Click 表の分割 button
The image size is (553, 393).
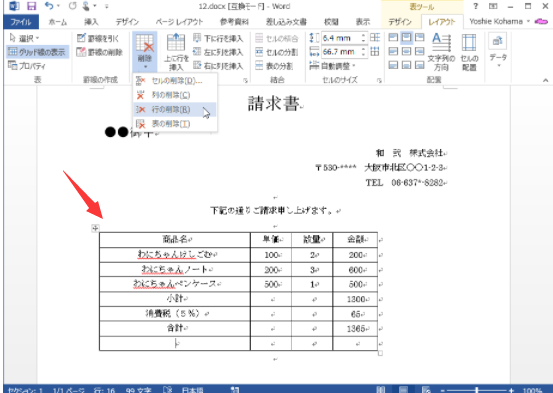(x=275, y=66)
